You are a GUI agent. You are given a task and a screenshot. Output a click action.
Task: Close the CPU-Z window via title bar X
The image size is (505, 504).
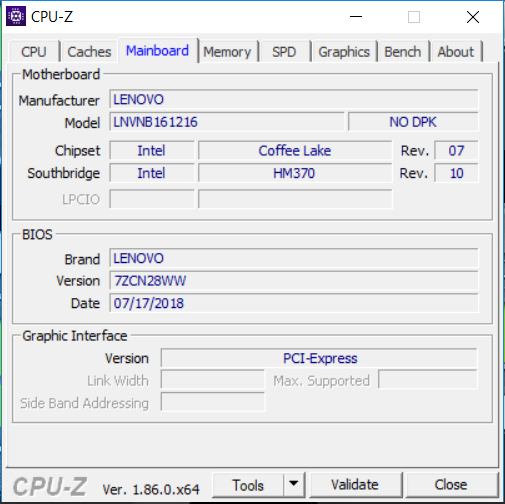(x=473, y=17)
